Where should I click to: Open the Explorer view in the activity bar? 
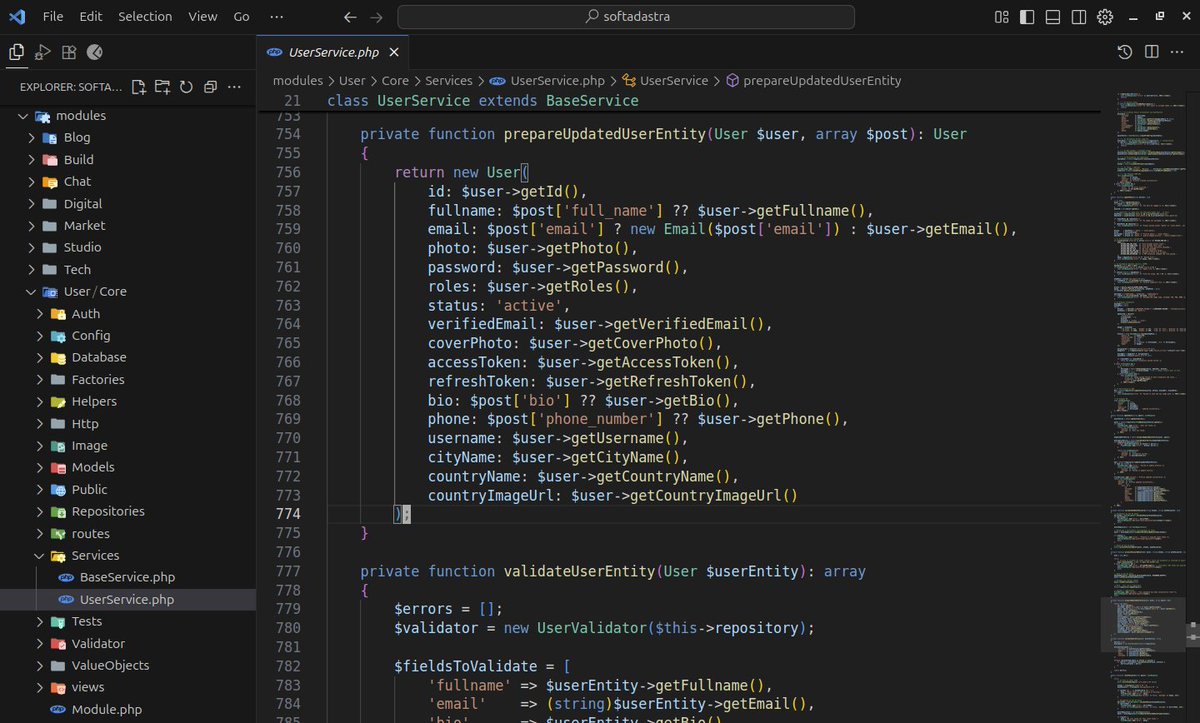point(16,52)
